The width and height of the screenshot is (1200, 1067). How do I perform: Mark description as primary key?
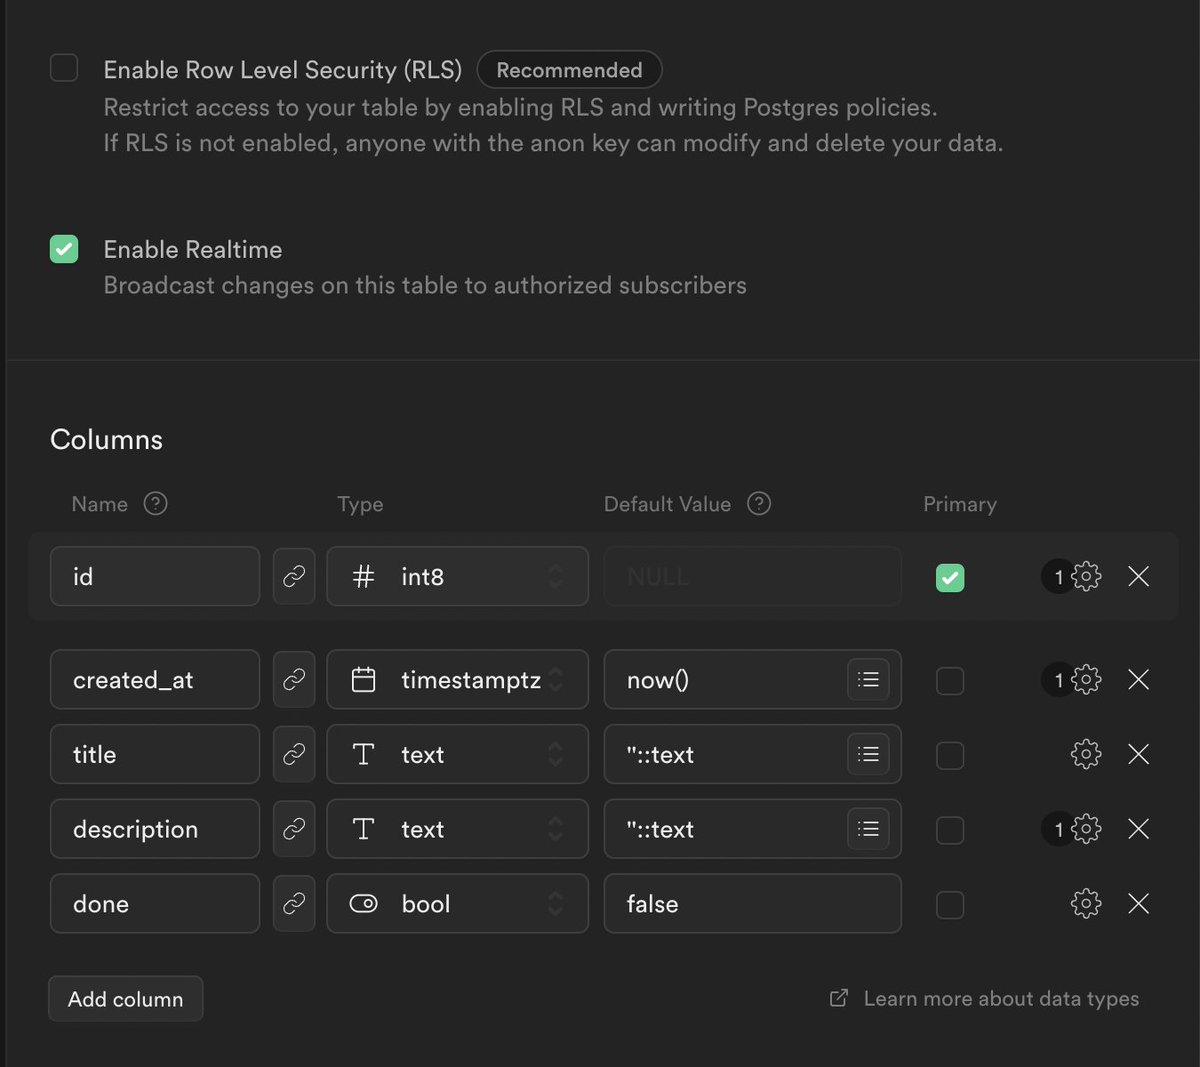pos(950,830)
